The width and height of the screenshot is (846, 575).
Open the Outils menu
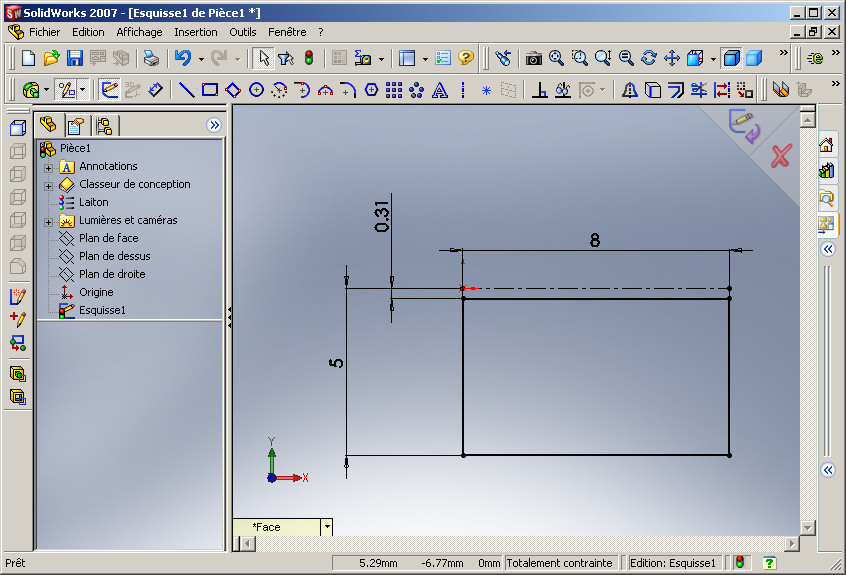click(242, 32)
